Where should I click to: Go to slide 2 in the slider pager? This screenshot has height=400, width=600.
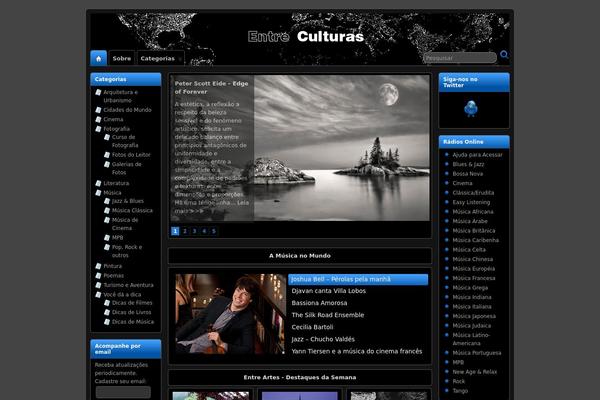point(185,231)
